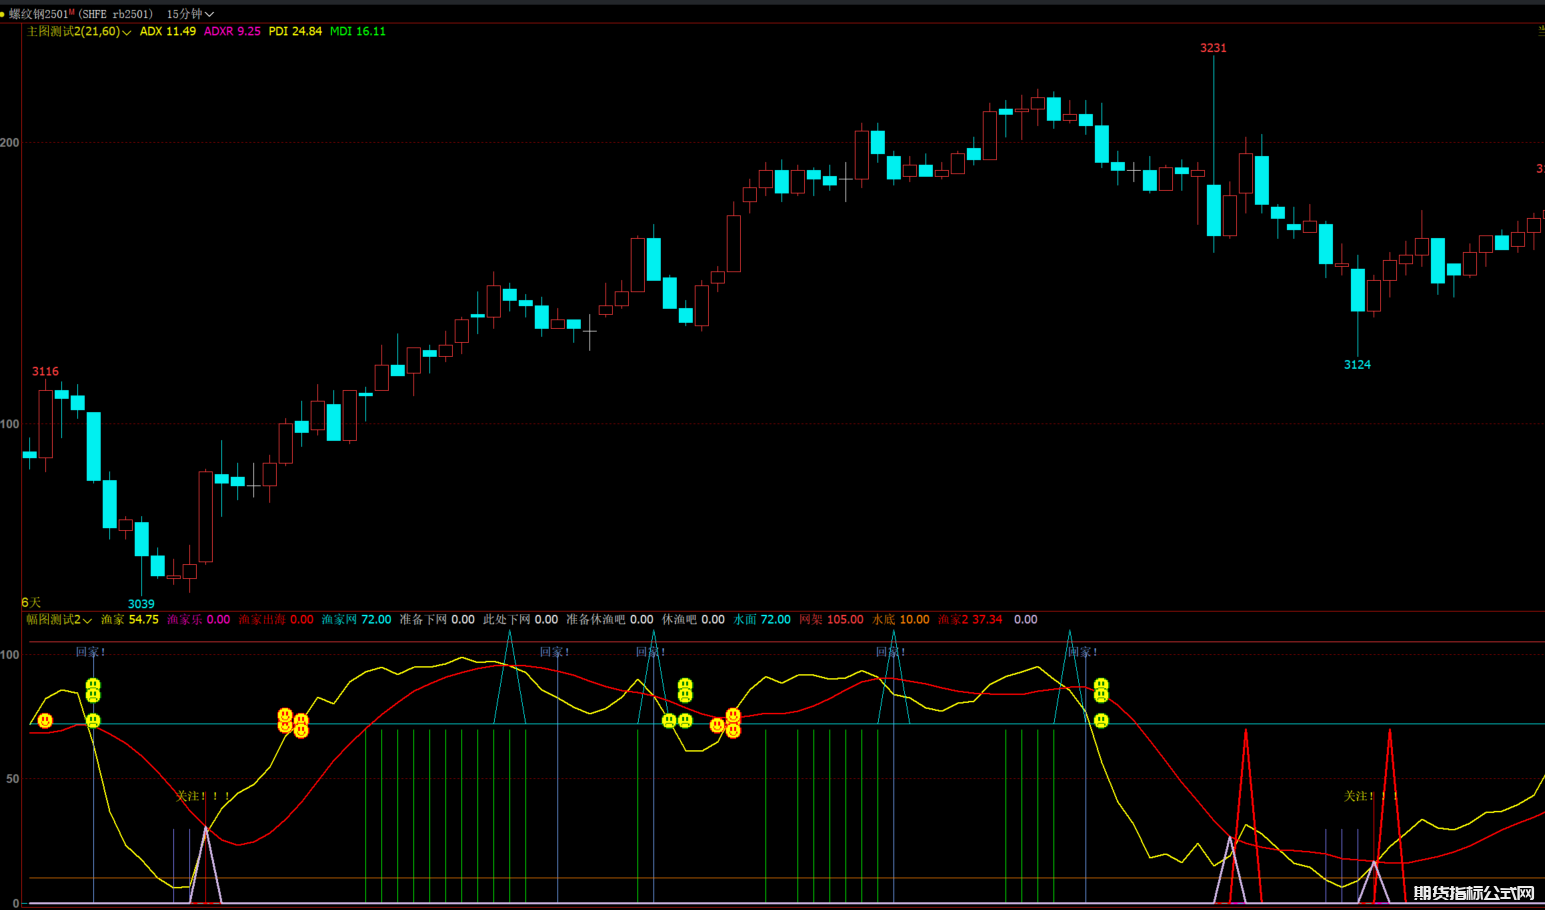Screen dimensions: 1545x910
Task: Click the 3124 low price label
Action: 1357,365
